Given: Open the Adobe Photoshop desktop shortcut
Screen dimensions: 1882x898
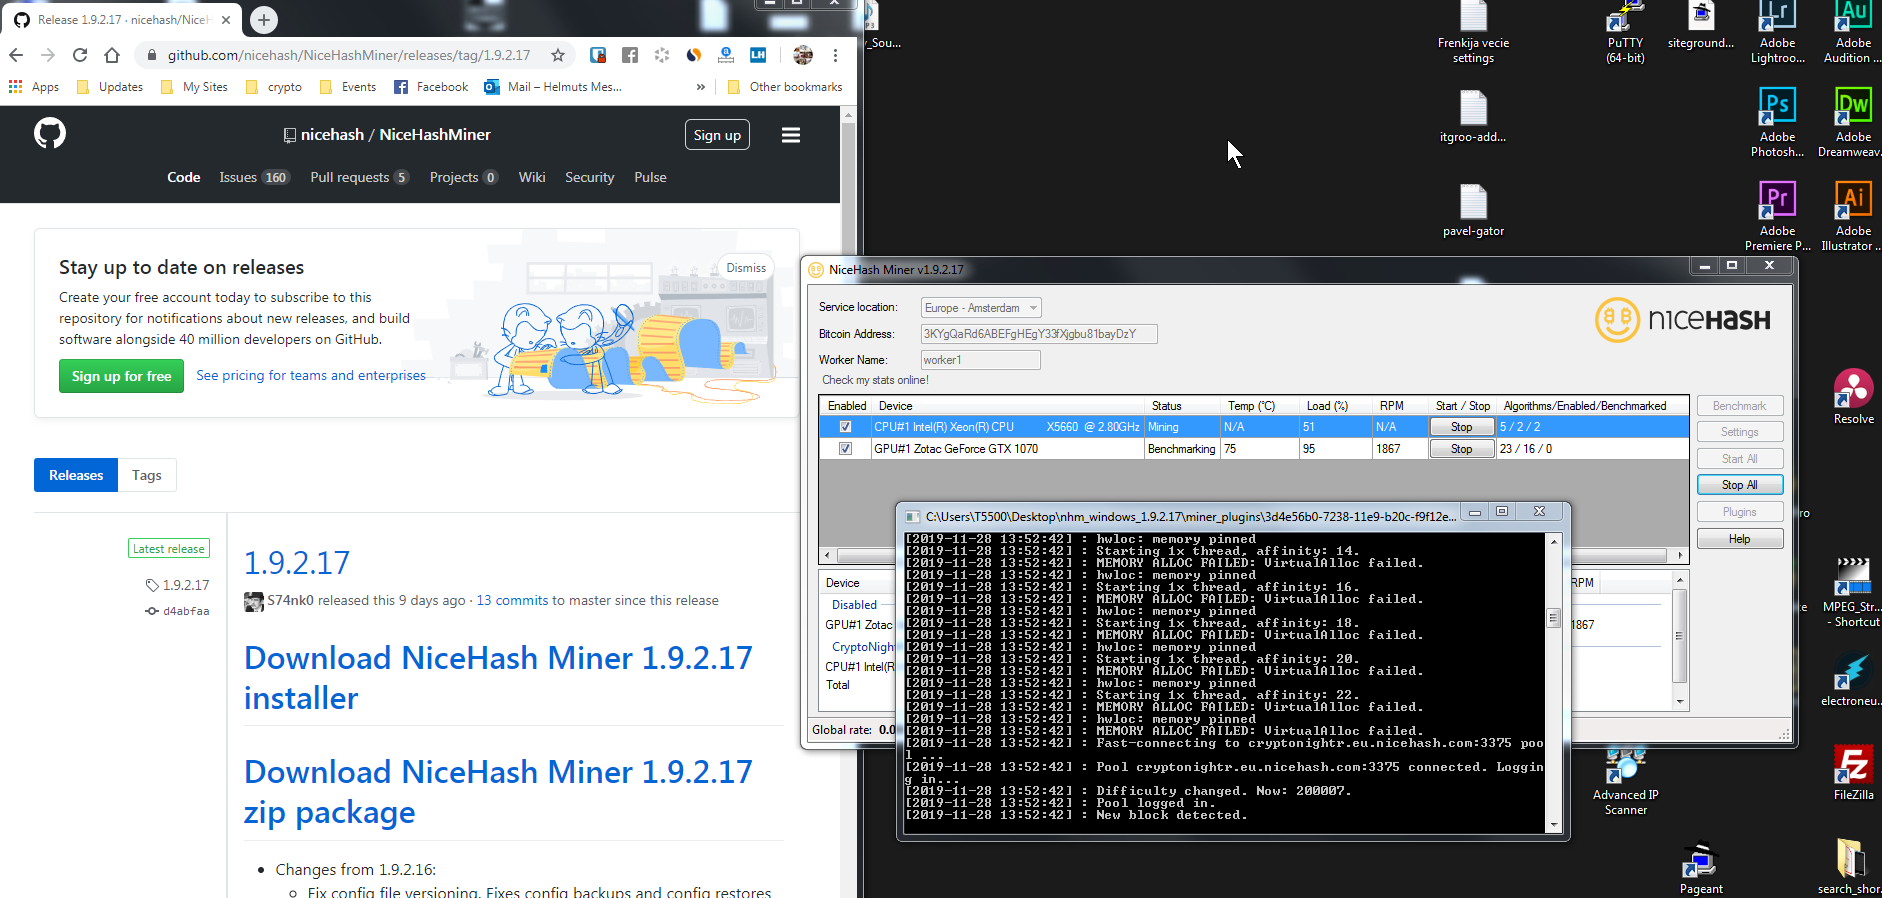Looking at the screenshot, I should (x=1777, y=107).
